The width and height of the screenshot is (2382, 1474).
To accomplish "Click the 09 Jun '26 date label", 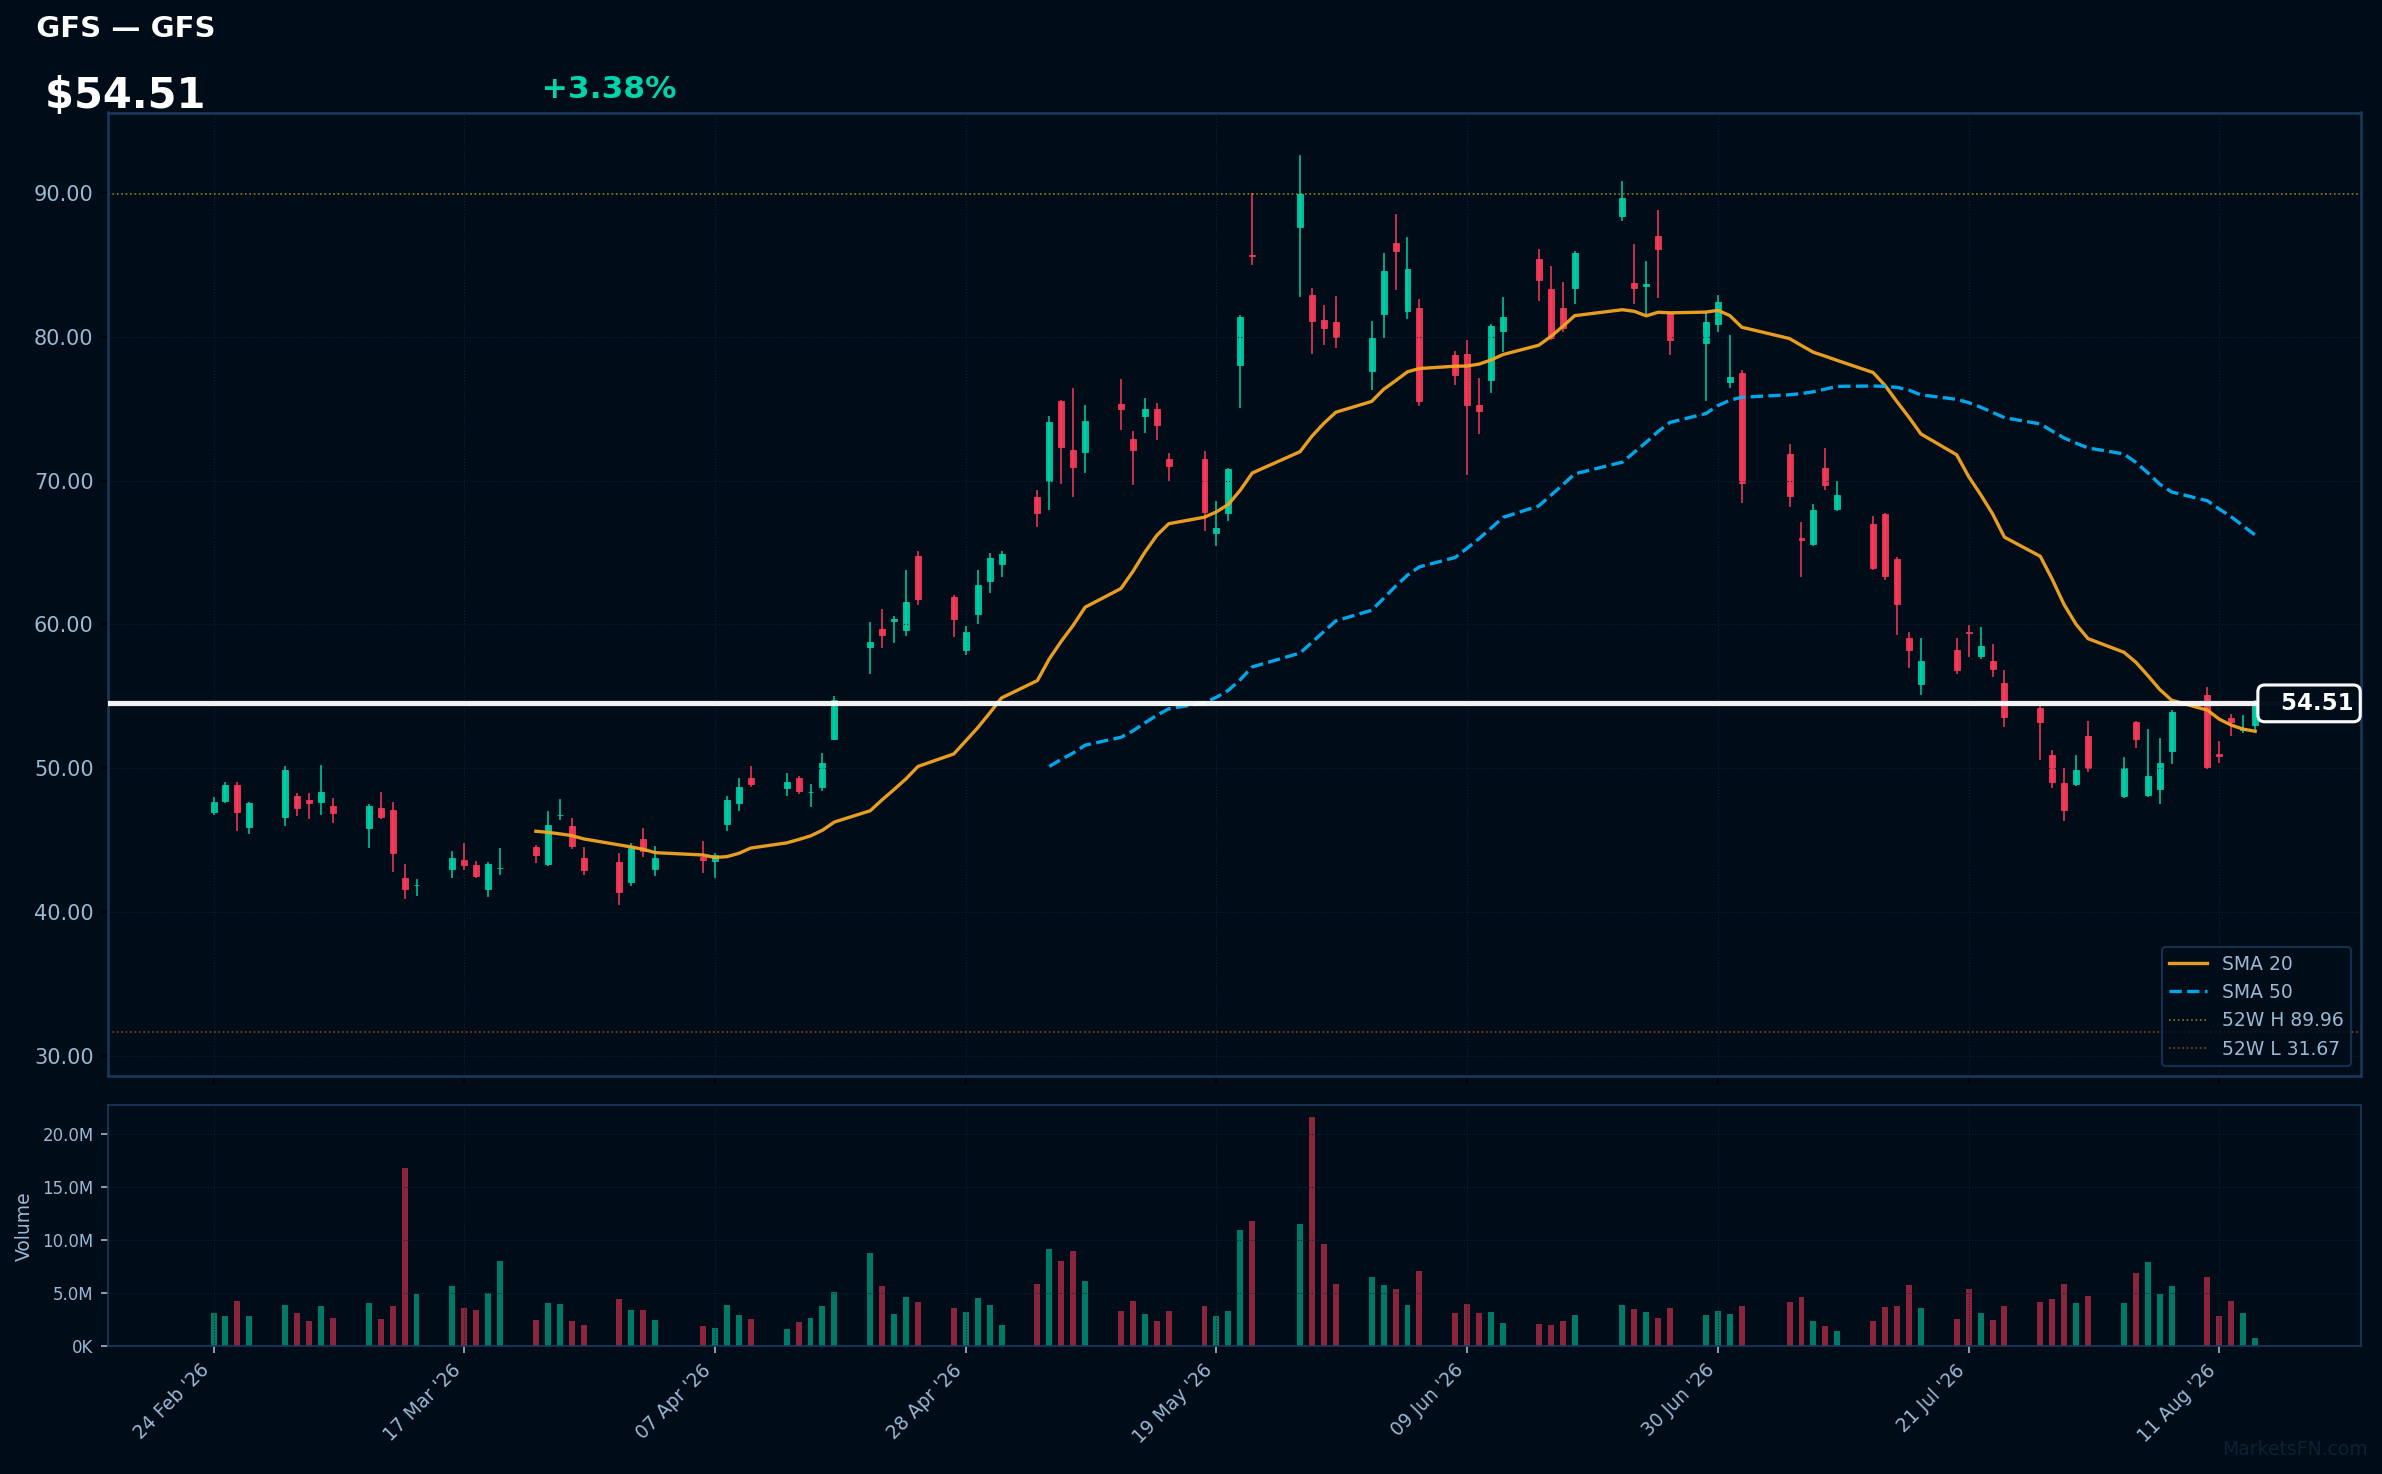I will click(x=1425, y=1401).
